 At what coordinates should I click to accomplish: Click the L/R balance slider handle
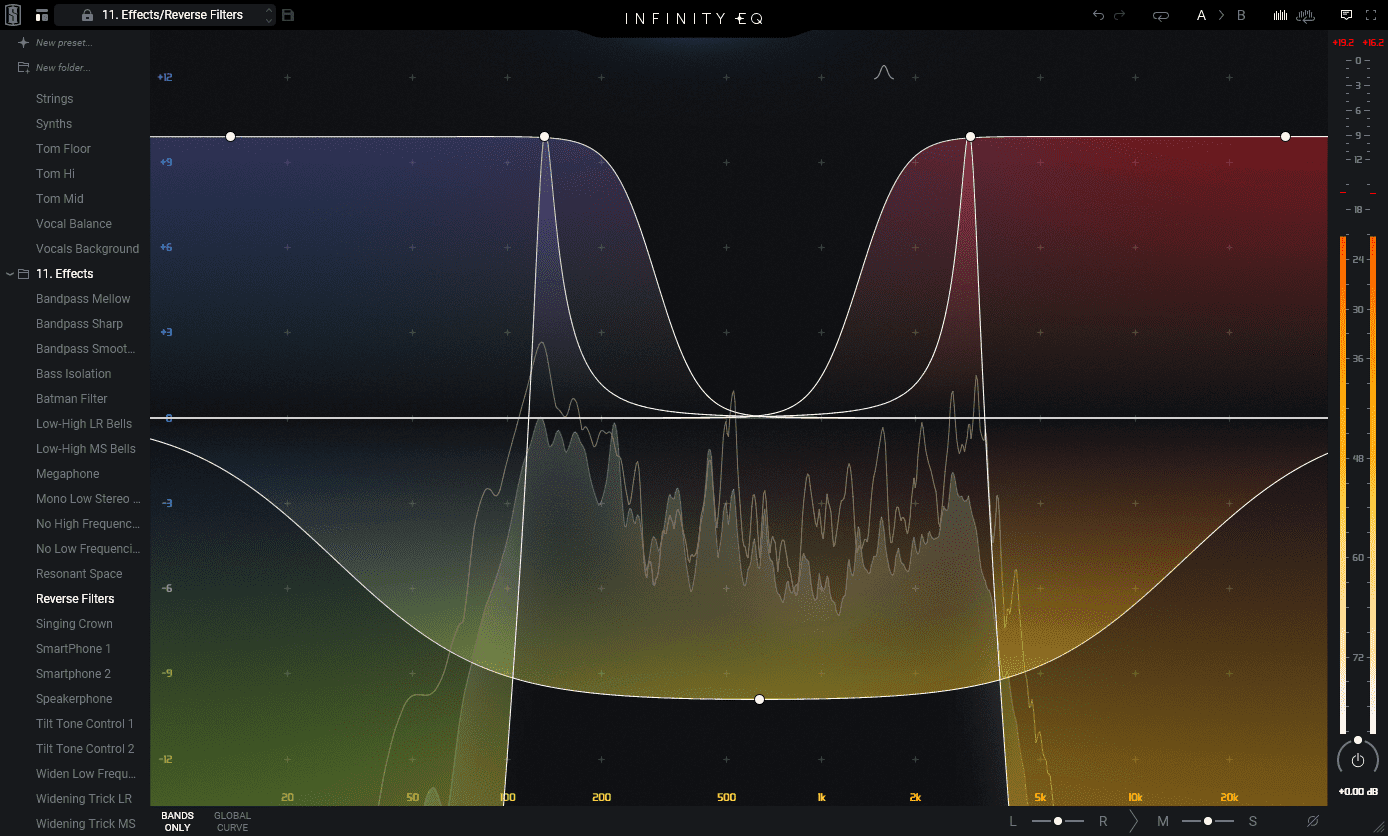point(1058,821)
